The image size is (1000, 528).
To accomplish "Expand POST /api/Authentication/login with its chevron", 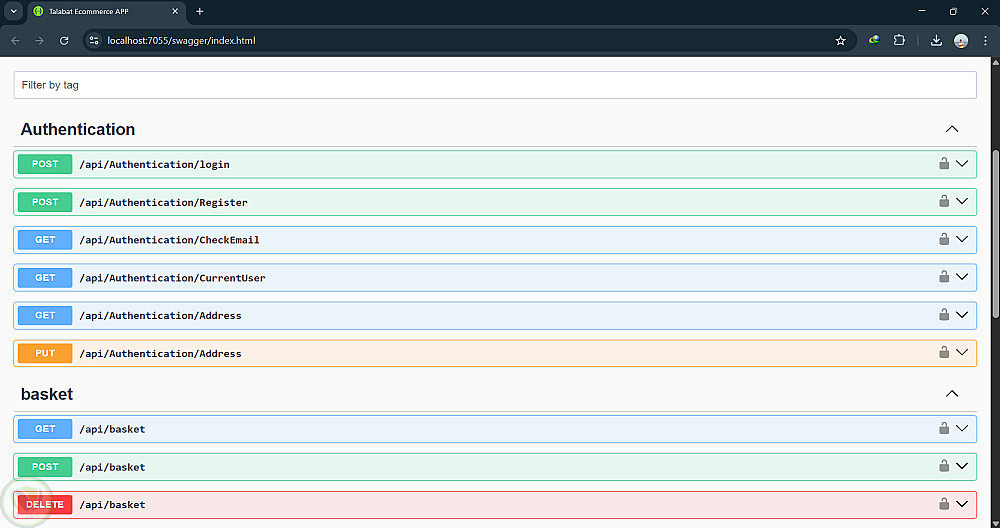I will [962, 164].
